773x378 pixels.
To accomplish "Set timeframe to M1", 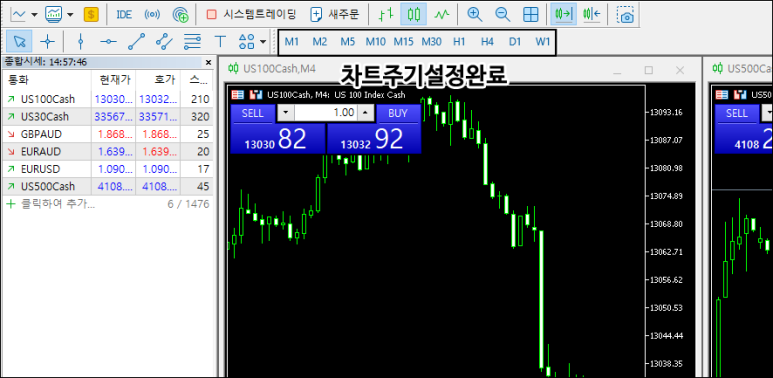I will [292, 42].
